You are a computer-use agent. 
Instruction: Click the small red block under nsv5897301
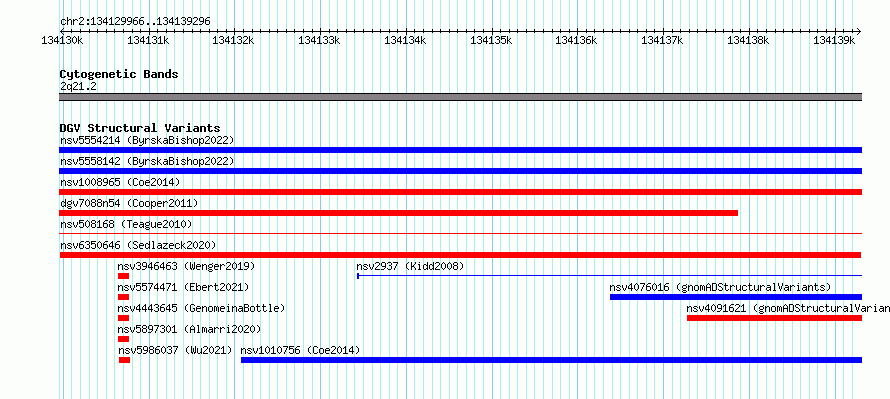coord(124,339)
